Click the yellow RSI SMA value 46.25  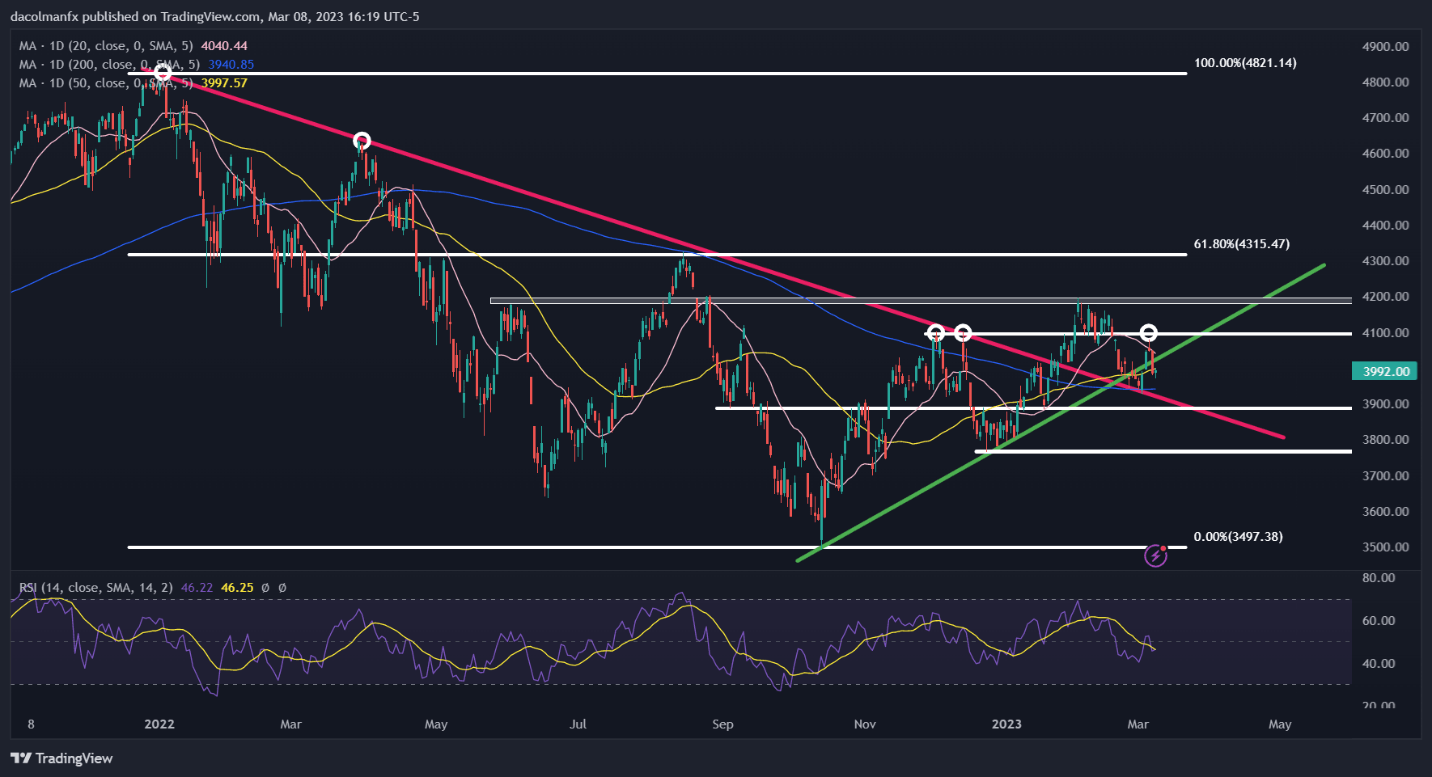[236, 589]
